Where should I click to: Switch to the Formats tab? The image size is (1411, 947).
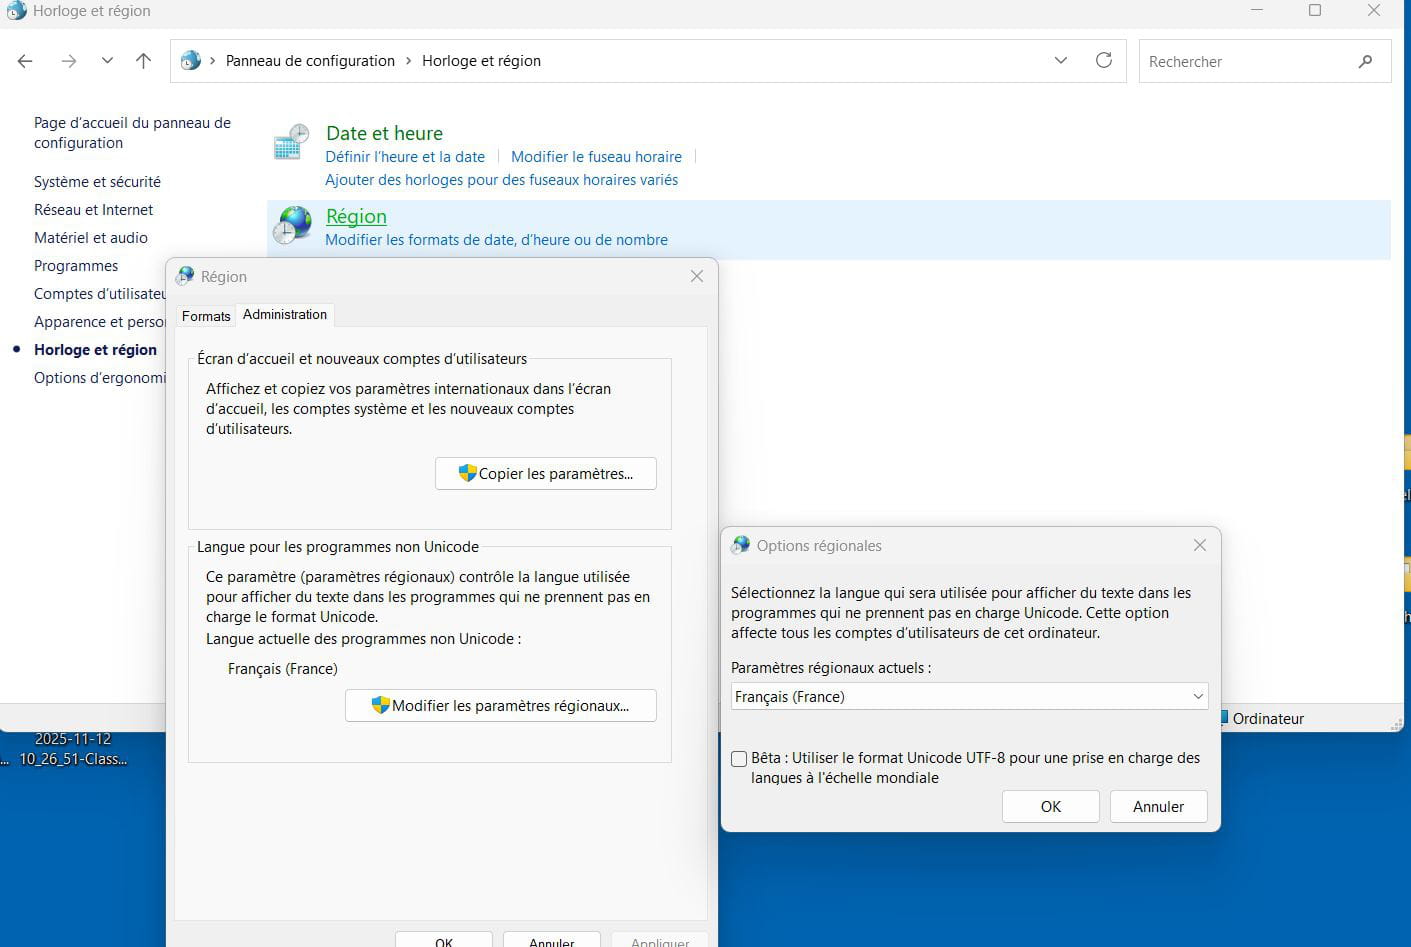click(206, 316)
